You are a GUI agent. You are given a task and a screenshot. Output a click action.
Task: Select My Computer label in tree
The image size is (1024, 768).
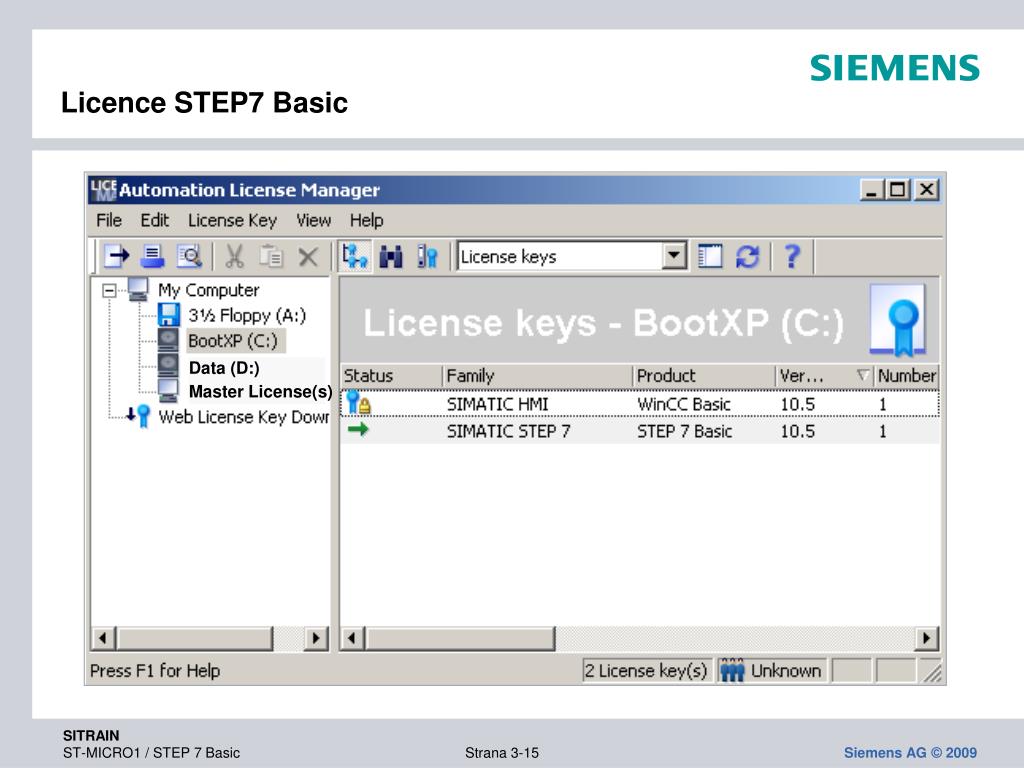208,290
